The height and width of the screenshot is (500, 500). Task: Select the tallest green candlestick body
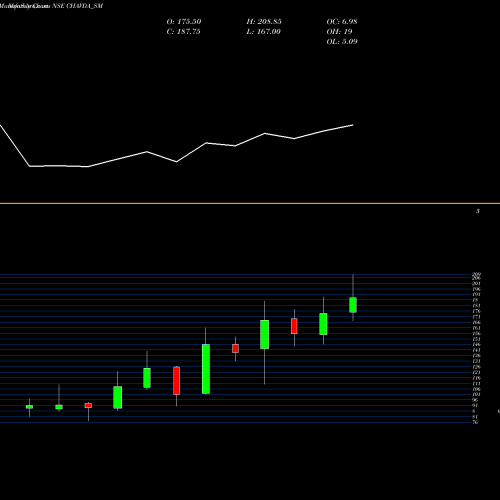coord(206,369)
